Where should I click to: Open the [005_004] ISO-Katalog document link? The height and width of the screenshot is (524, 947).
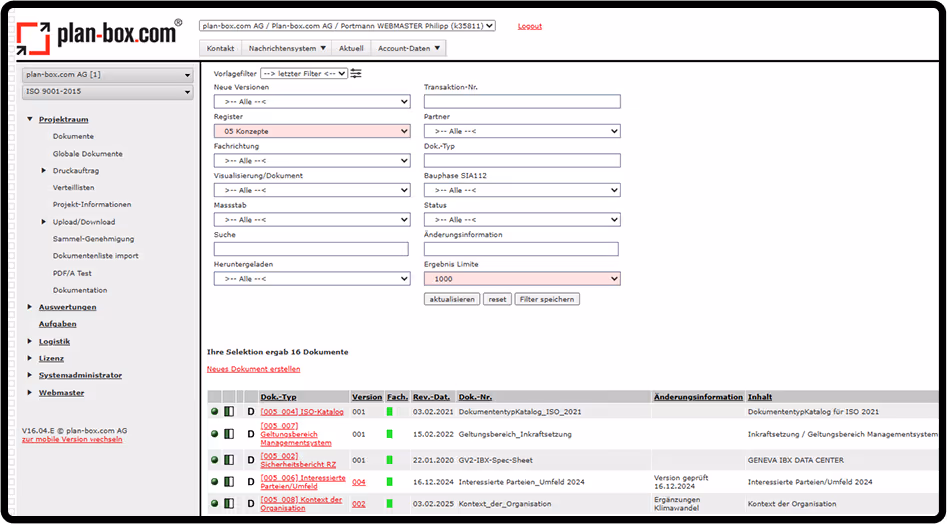[302, 412]
